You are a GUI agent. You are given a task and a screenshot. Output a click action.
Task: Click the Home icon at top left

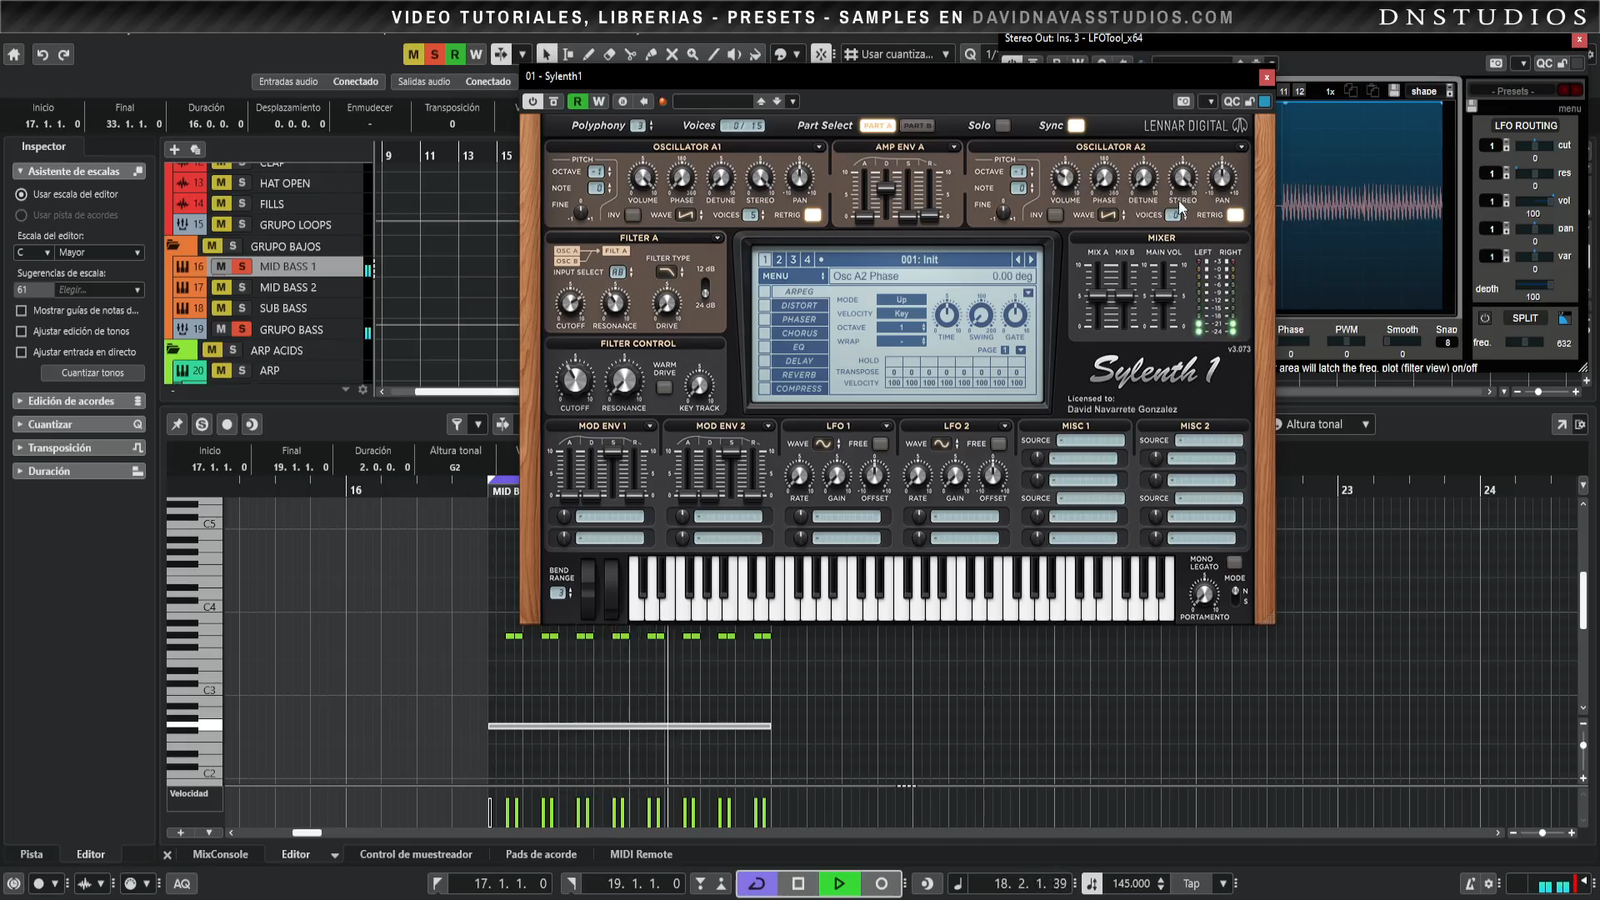[14, 55]
